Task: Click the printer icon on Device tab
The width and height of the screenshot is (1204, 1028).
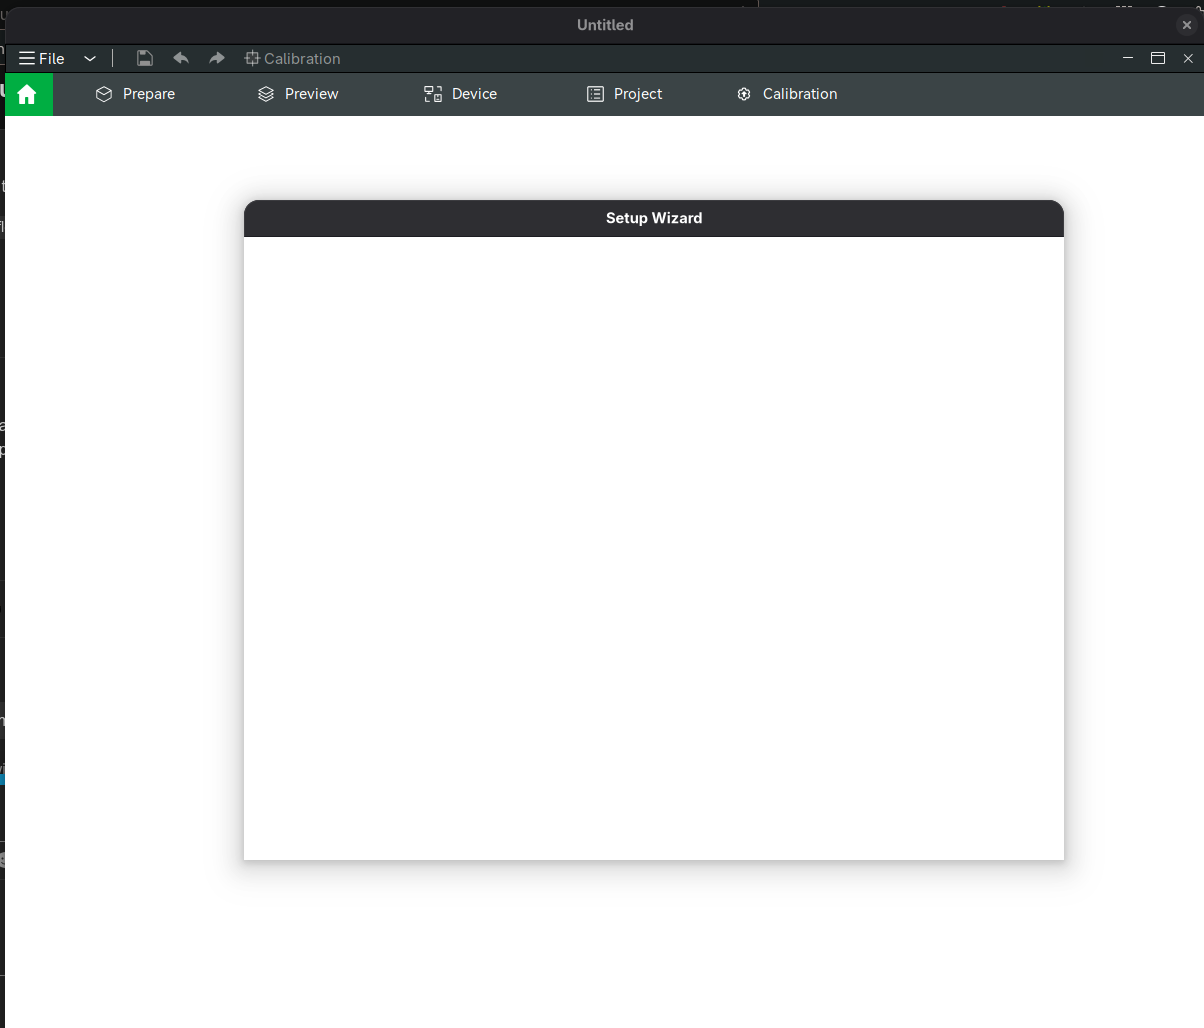Action: pos(433,94)
